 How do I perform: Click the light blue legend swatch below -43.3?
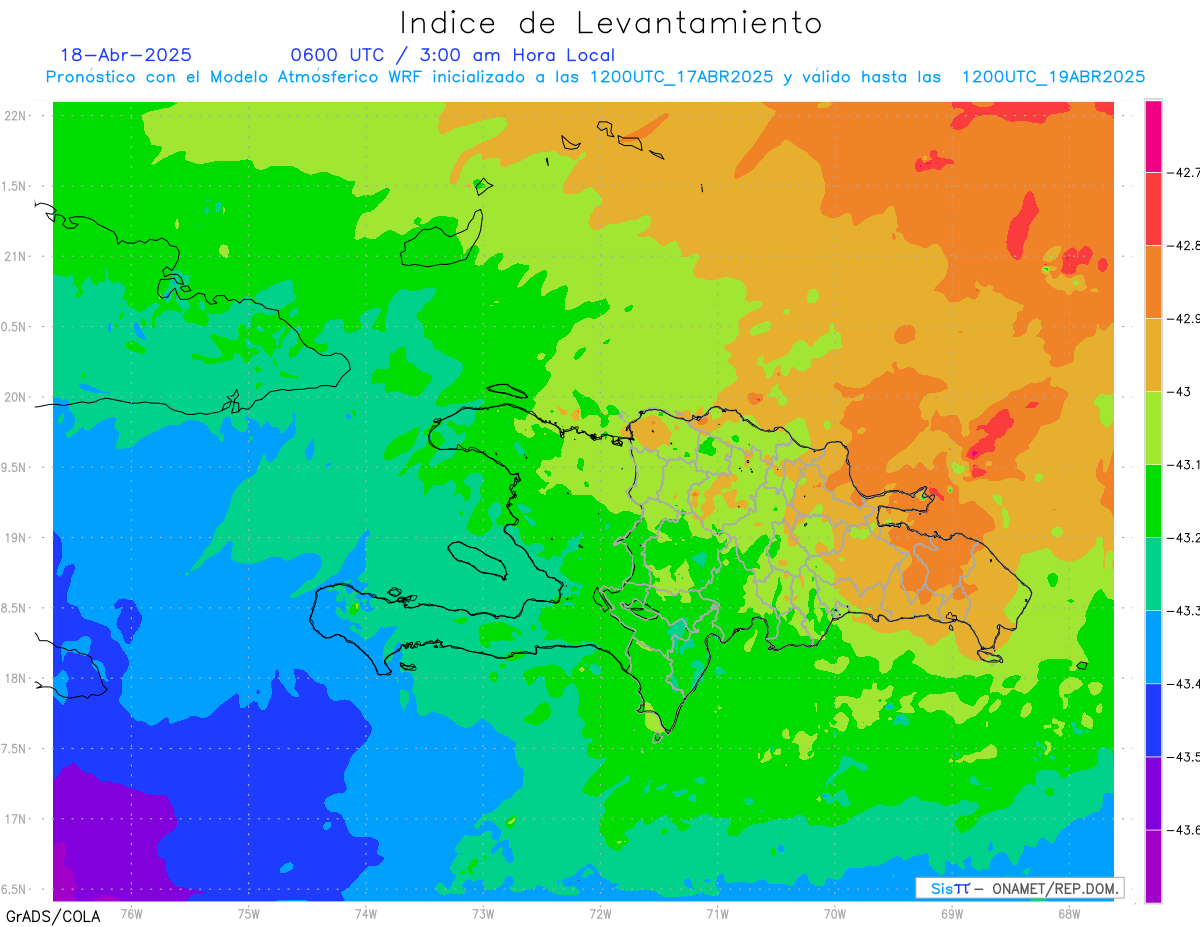[1153, 646]
